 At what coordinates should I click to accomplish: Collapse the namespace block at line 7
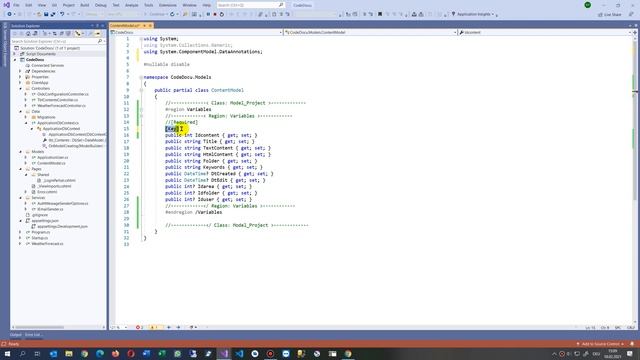click(141, 77)
